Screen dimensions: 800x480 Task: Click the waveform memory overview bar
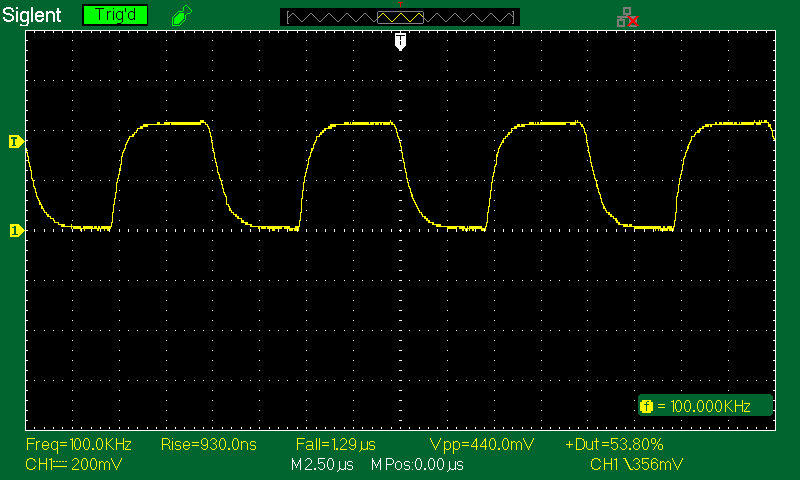point(400,17)
